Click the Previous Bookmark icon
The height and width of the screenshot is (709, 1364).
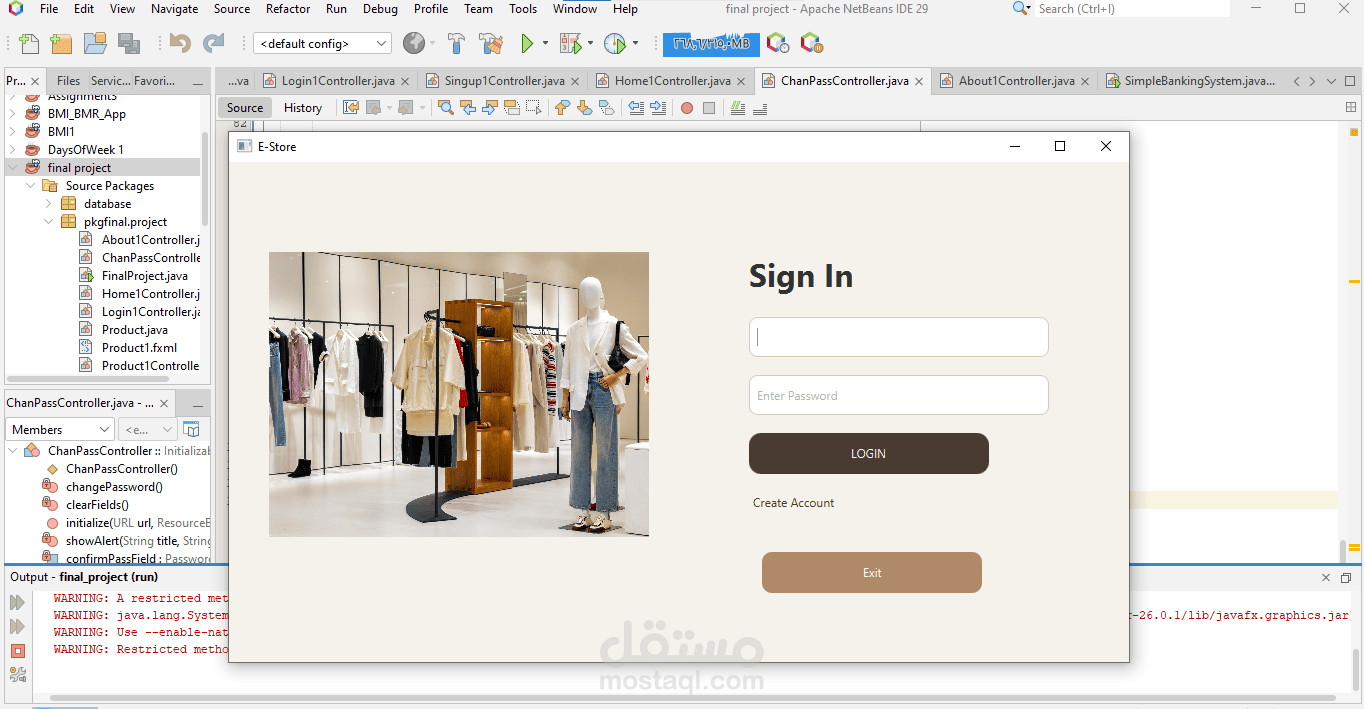(x=562, y=108)
